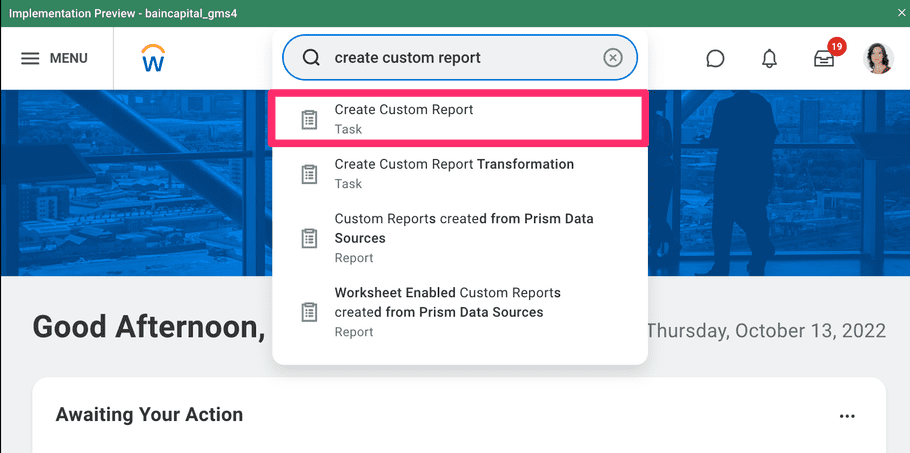Click the Workday logo home icon

pos(153,58)
